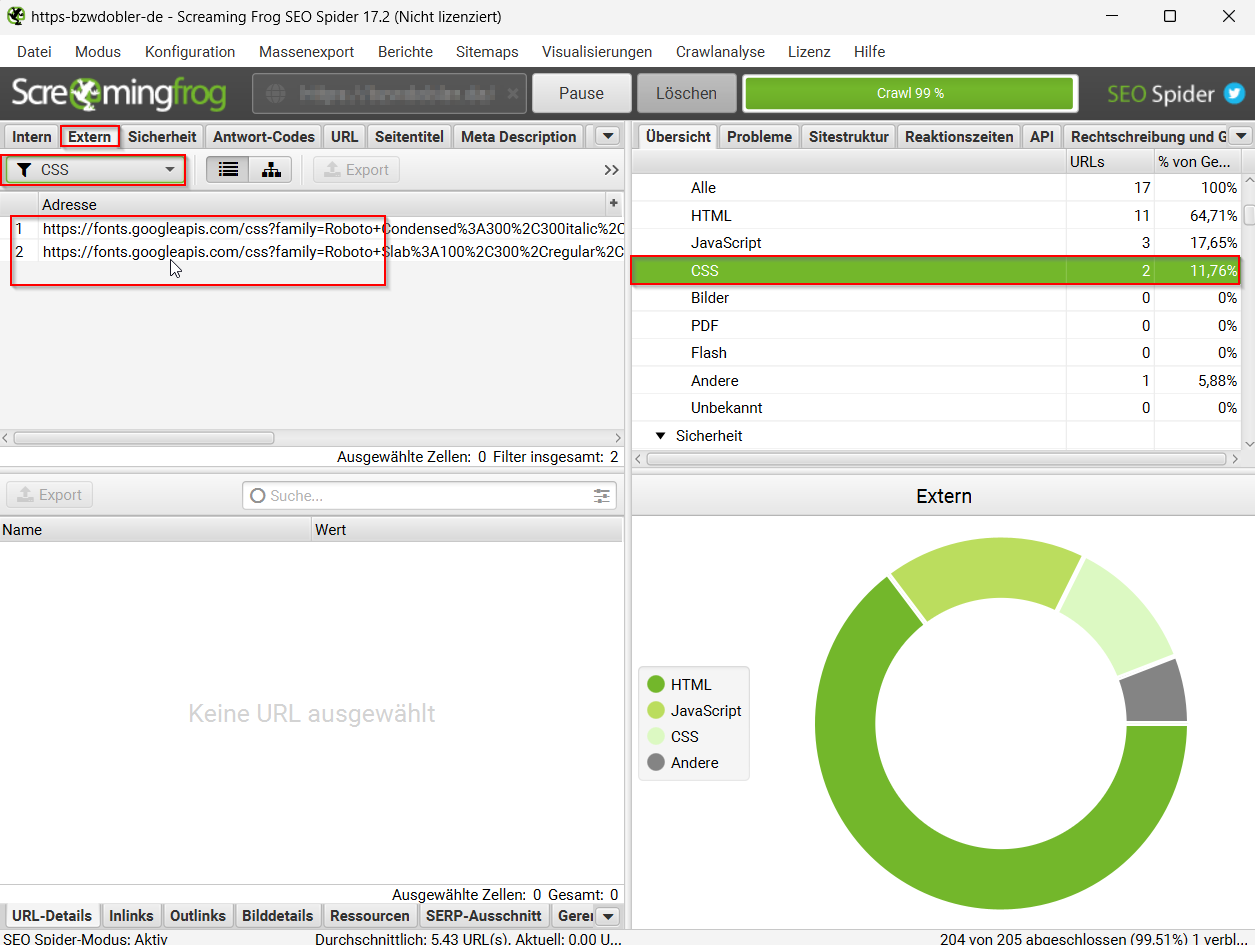Image resolution: width=1255 pixels, height=945 pixels.
Task: Select the Bilder row in overview
Action: 937,298
